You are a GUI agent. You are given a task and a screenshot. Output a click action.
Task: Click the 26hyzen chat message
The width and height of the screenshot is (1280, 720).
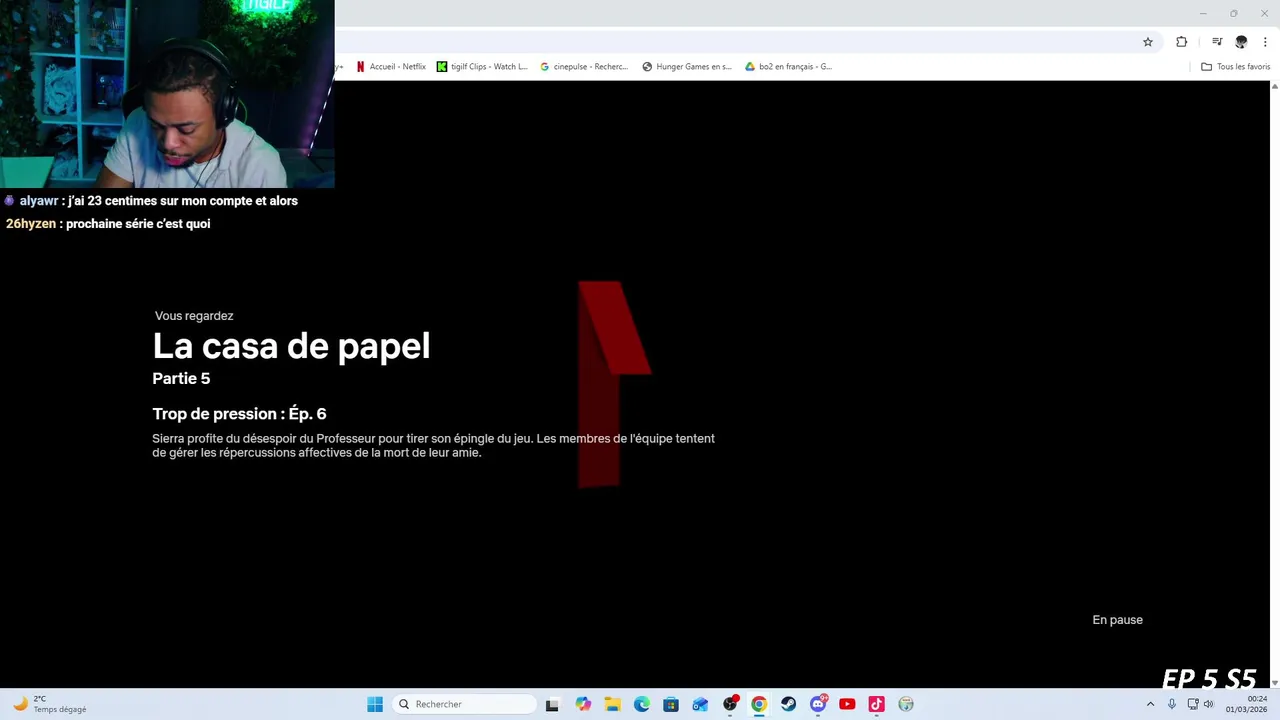click(108, 224)
